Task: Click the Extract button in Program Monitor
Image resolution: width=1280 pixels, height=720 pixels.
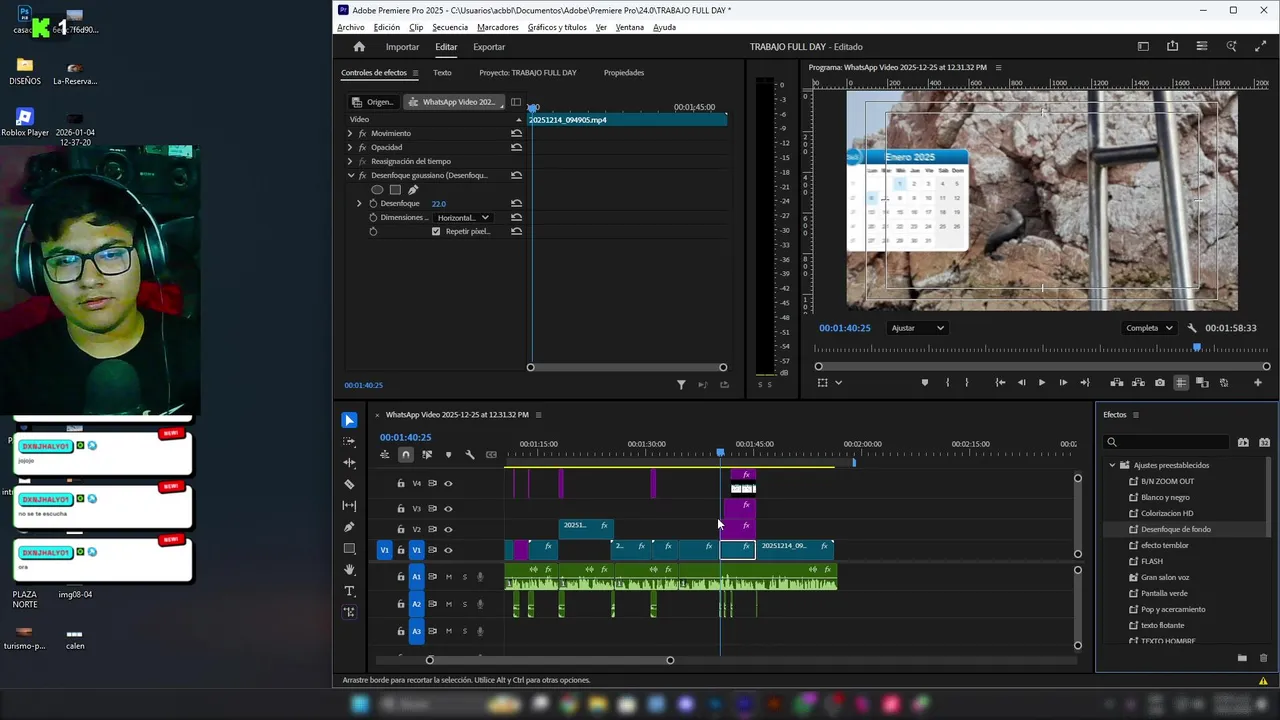Action: [x=1138, y=383]
